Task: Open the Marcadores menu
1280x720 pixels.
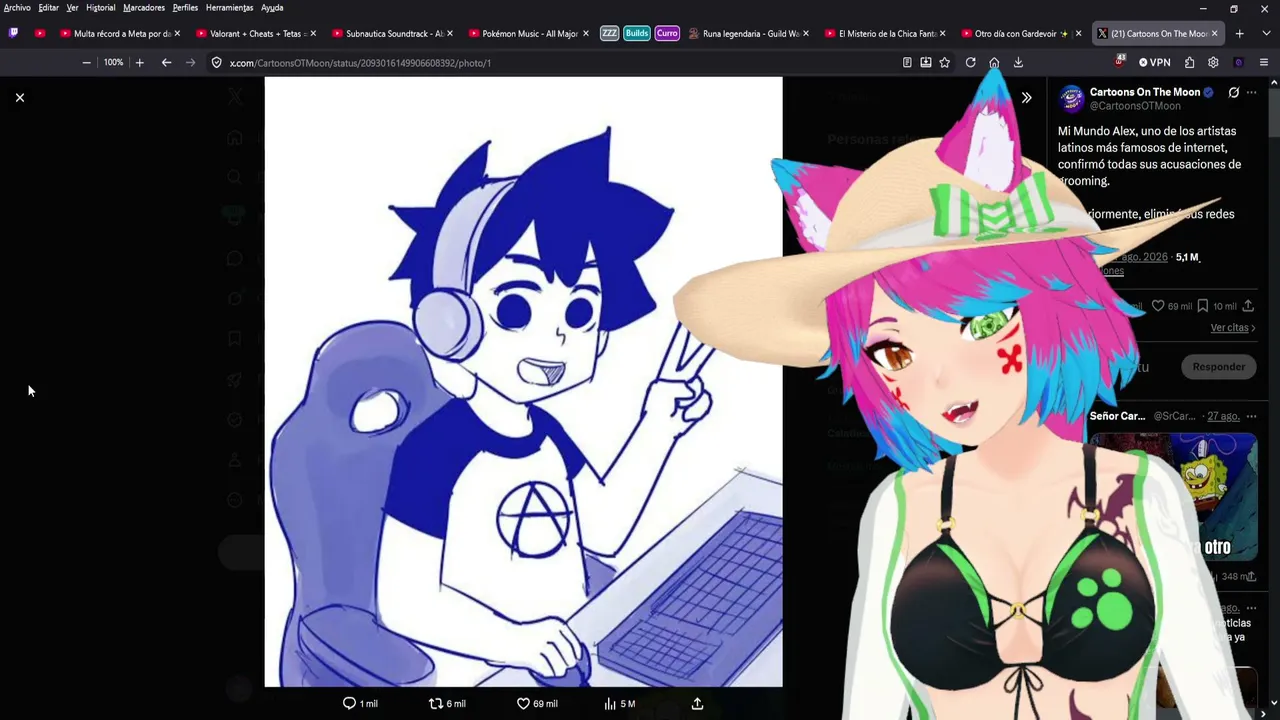Action: click(x=144, y=8)
